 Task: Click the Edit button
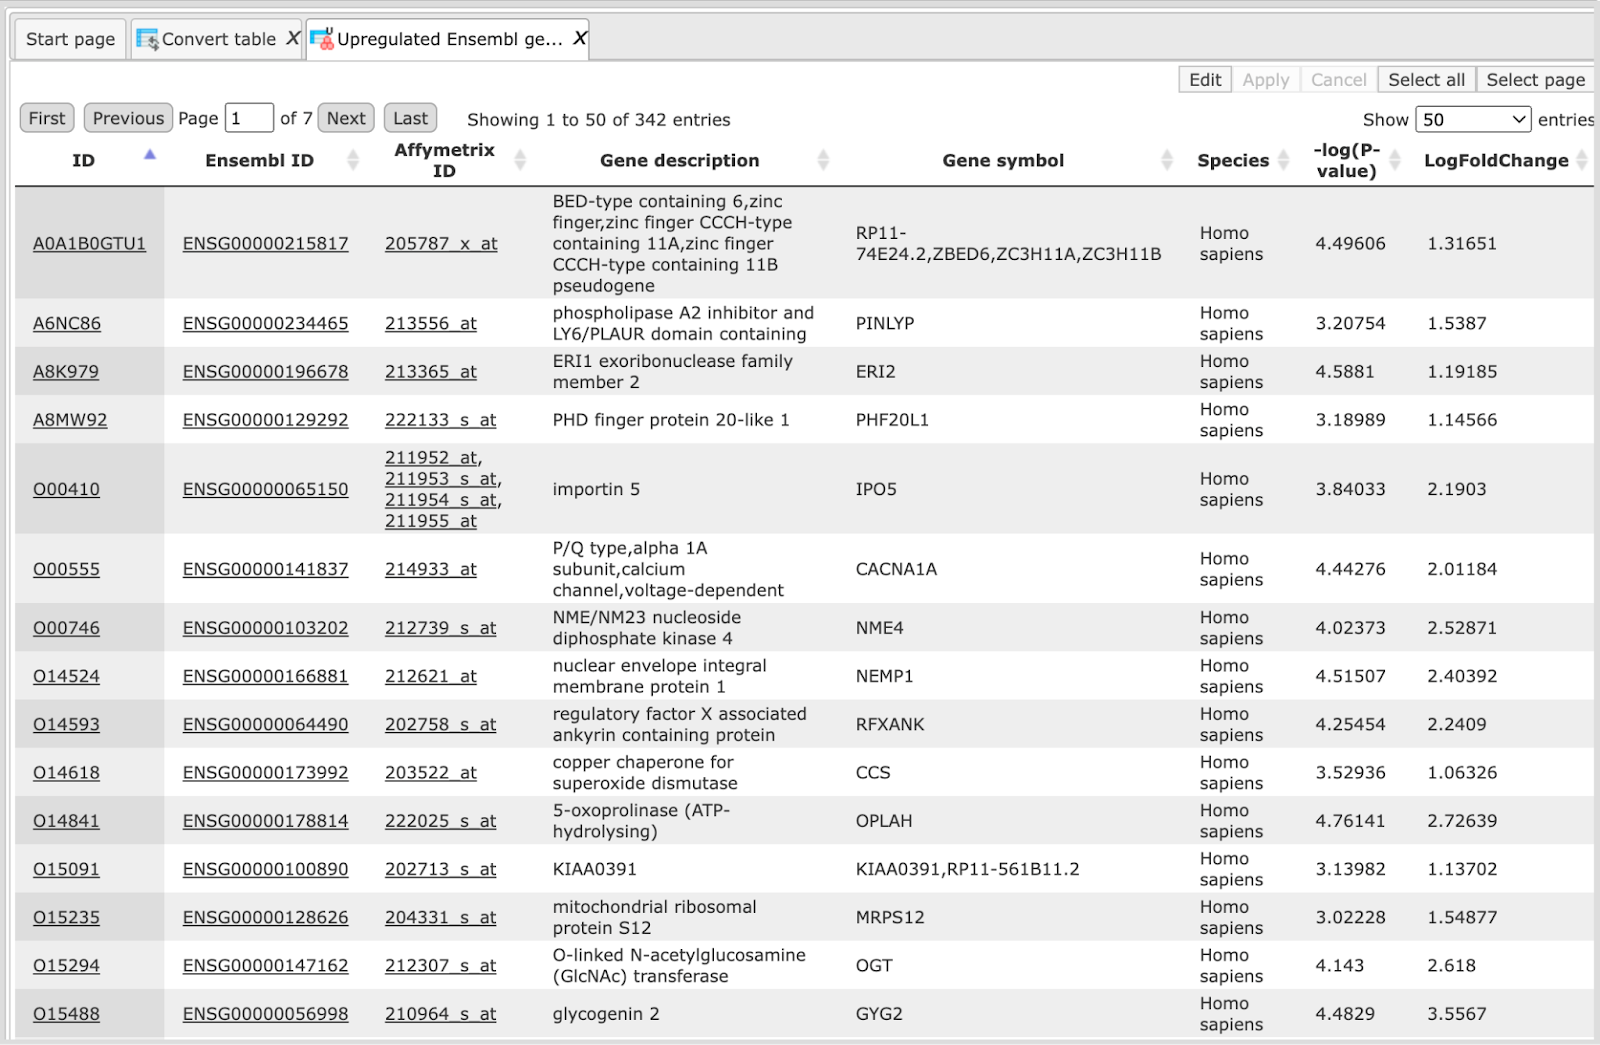pos(1205,80)
